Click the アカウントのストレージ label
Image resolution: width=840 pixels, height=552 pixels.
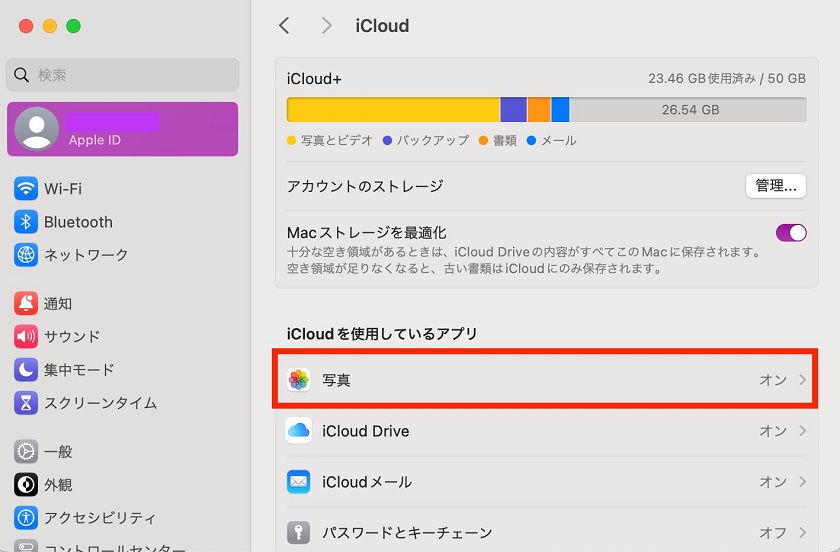365,186
